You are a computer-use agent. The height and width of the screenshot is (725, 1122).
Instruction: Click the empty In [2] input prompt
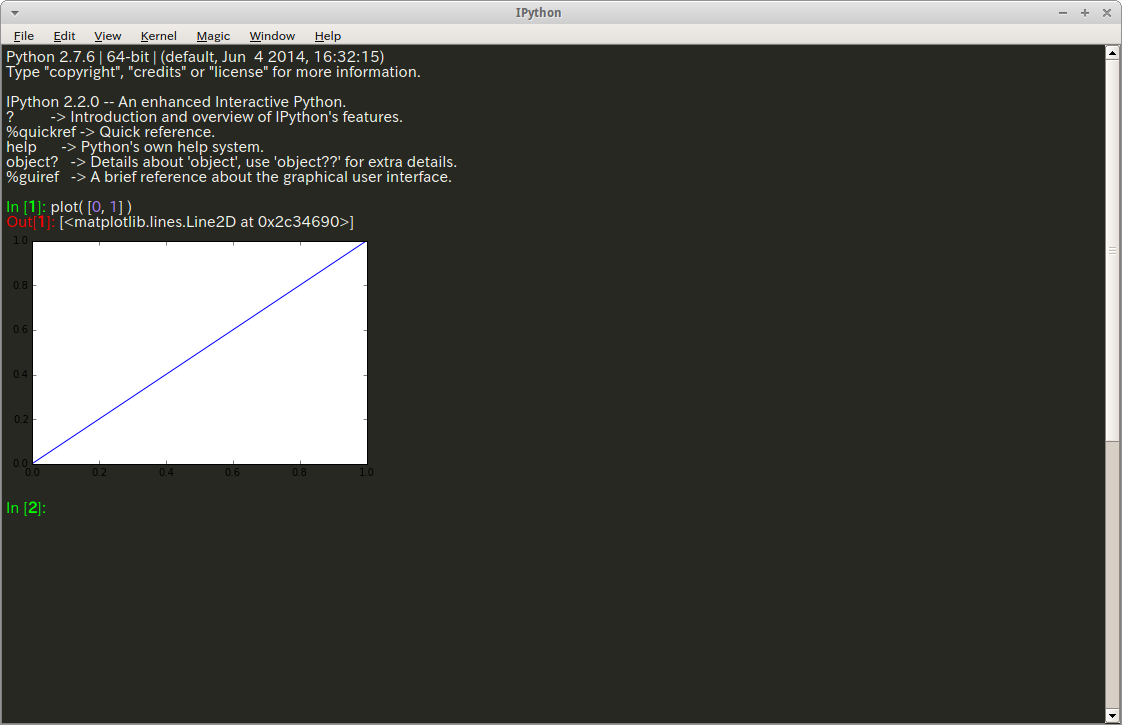26,508
